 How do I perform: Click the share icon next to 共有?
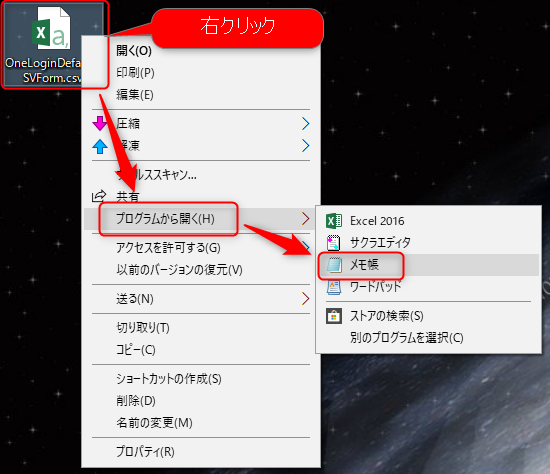coord(99,196)
